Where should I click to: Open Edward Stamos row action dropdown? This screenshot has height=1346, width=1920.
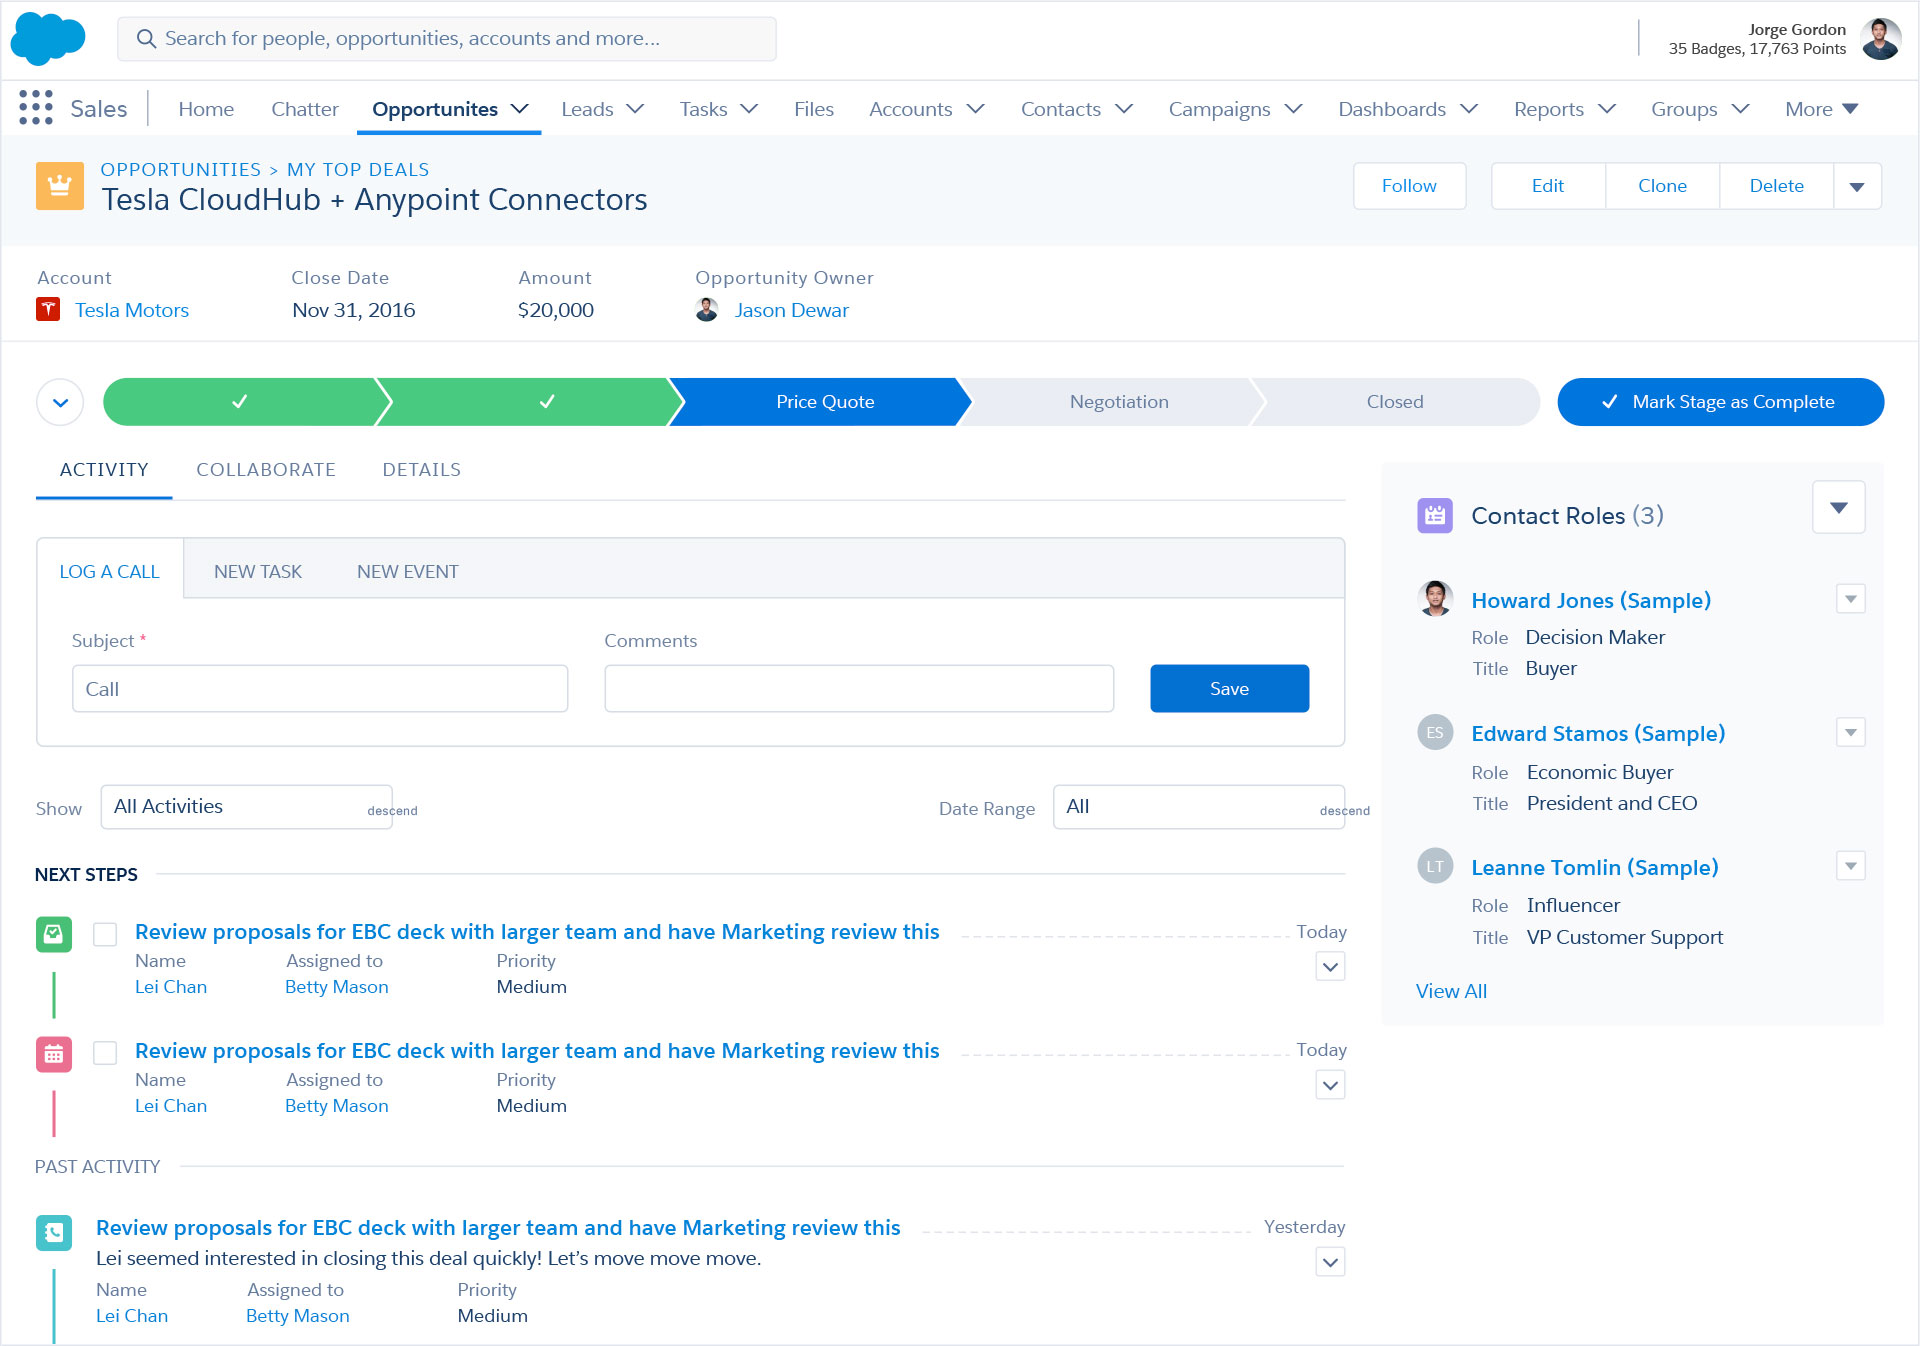[x=1851, y=733]
